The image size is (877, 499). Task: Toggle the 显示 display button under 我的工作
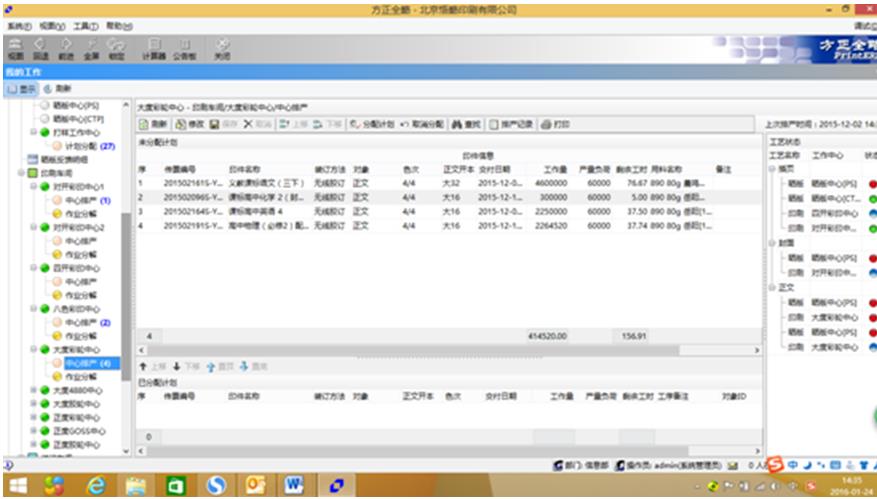(20, 89)
